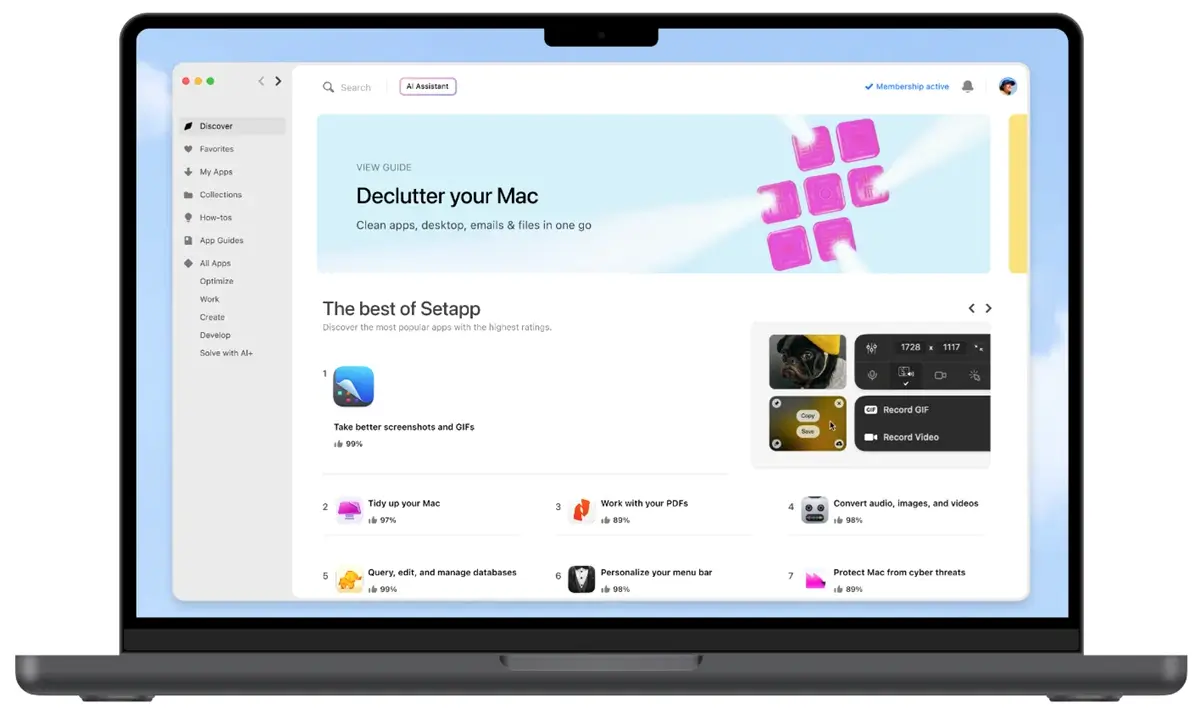Screen dimensions: 1200x709
Task: Click 'Convert audio, images, and videos' text
Action: click(906, 504)
